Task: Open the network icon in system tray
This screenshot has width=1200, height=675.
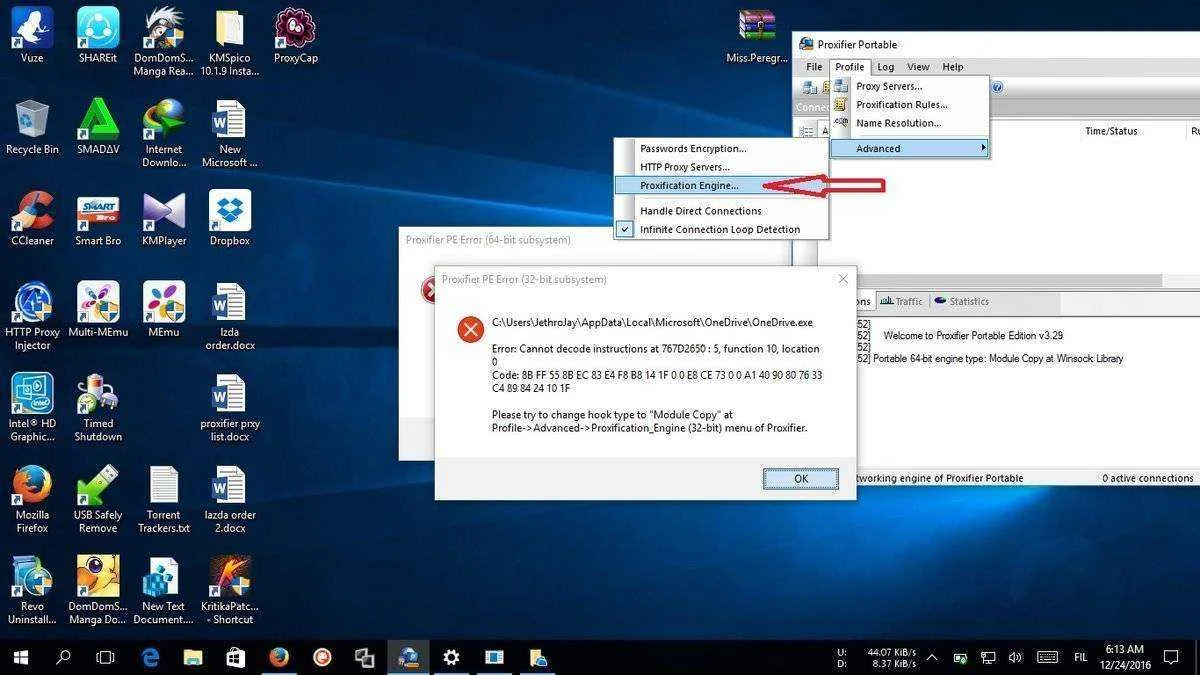Action: 988,657
